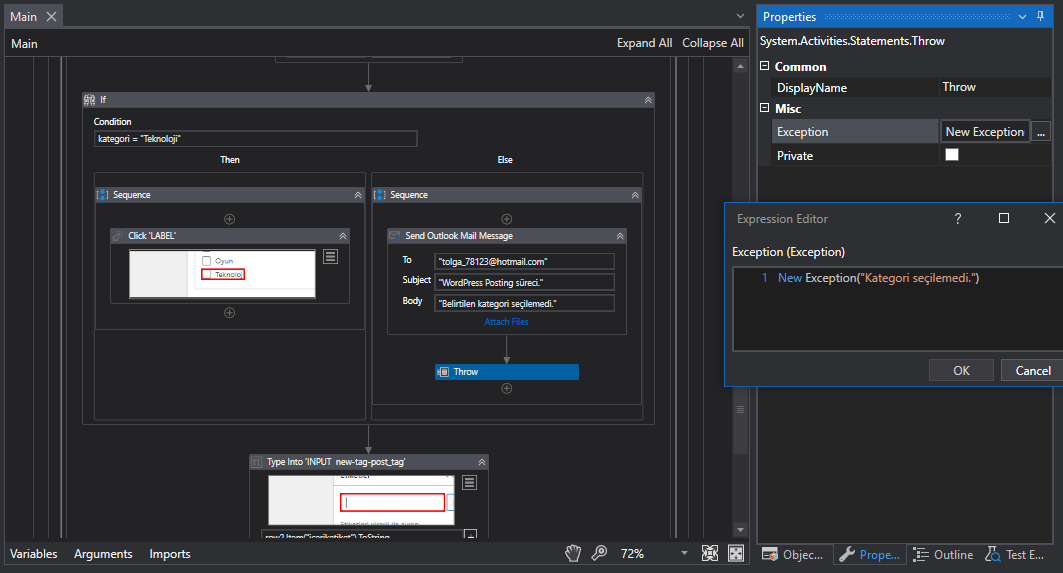1063x573 pixels.
Task: Open Properties panel options dropdown
Action: 1022,16
